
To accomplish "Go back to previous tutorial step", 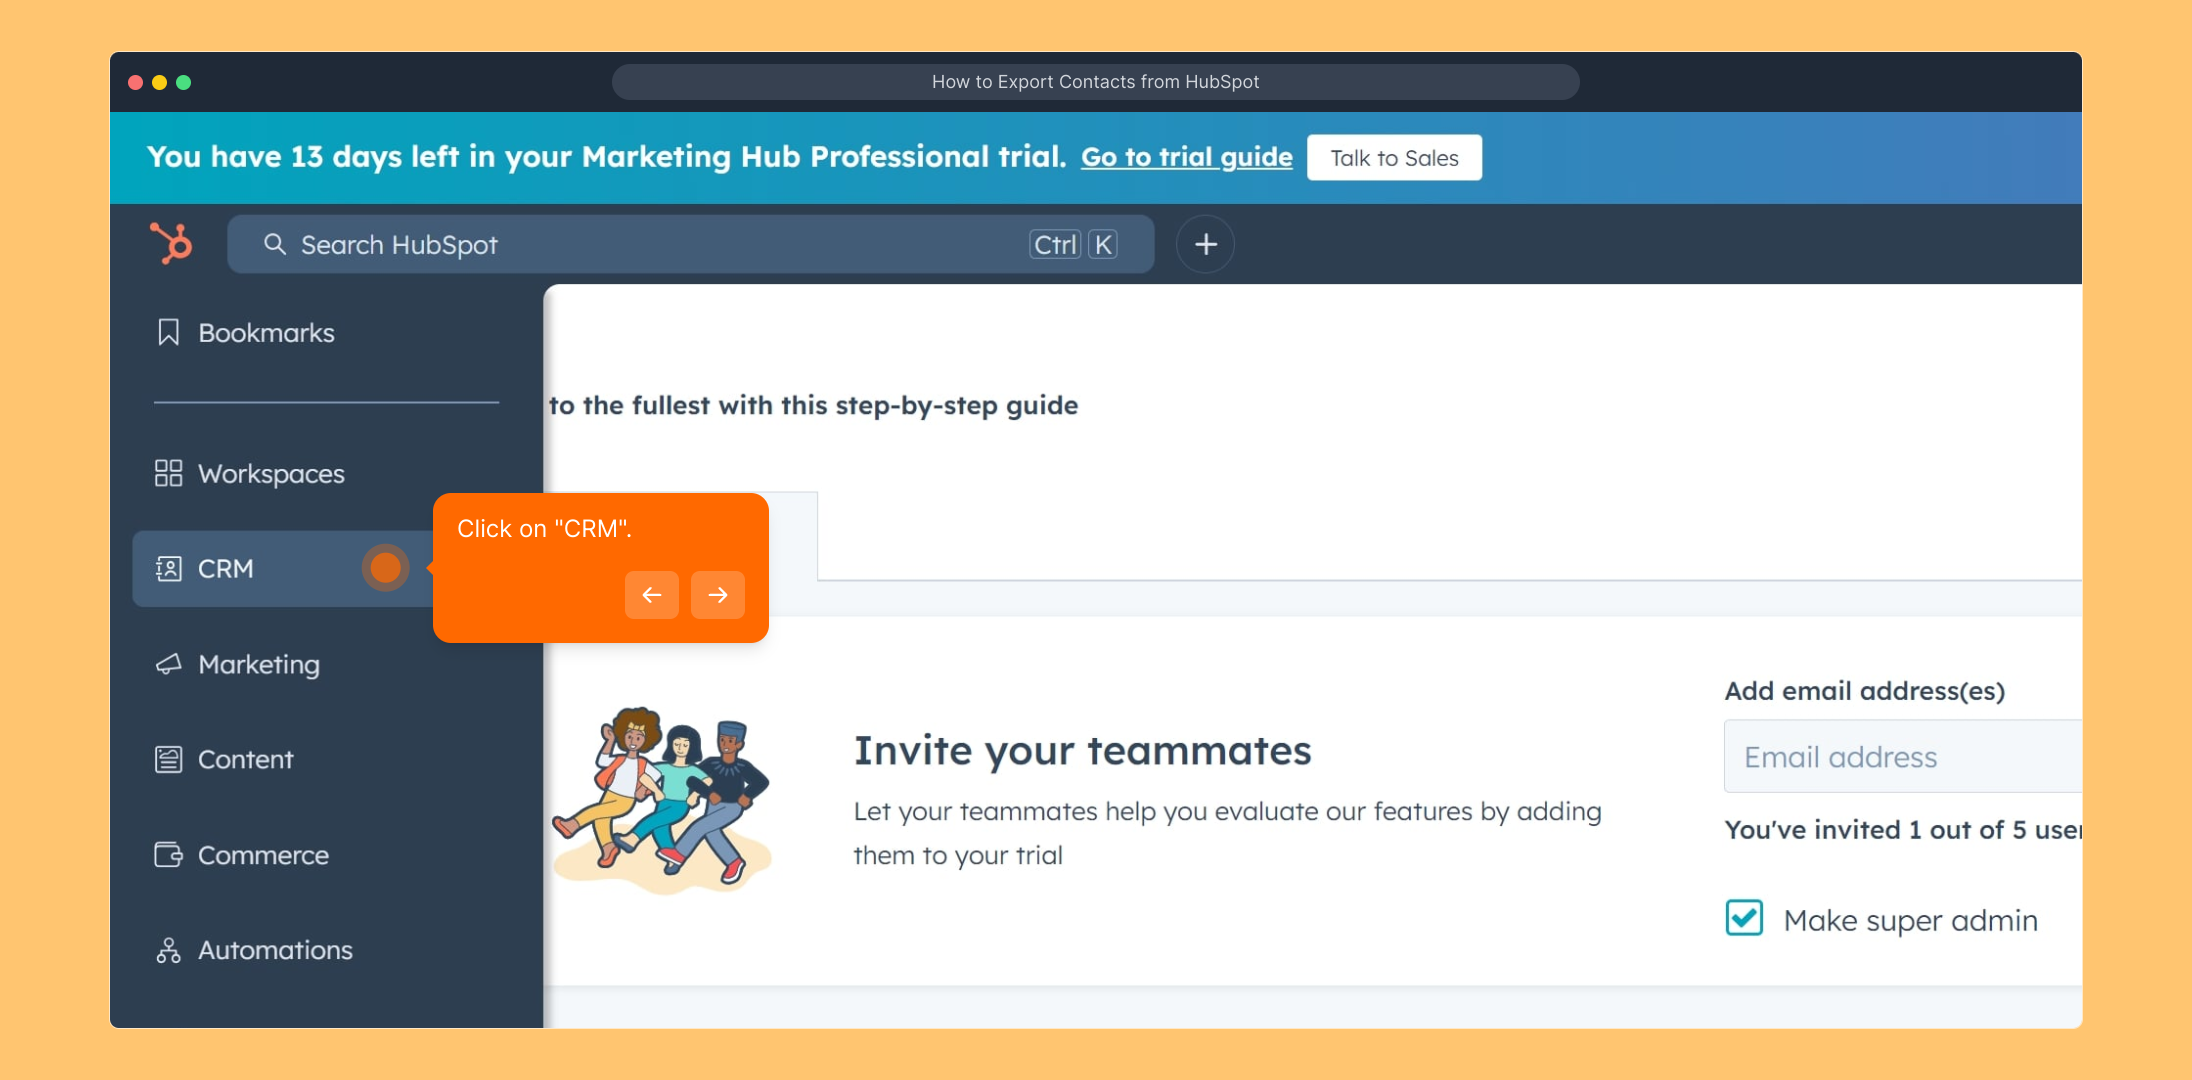I will 651,595.
